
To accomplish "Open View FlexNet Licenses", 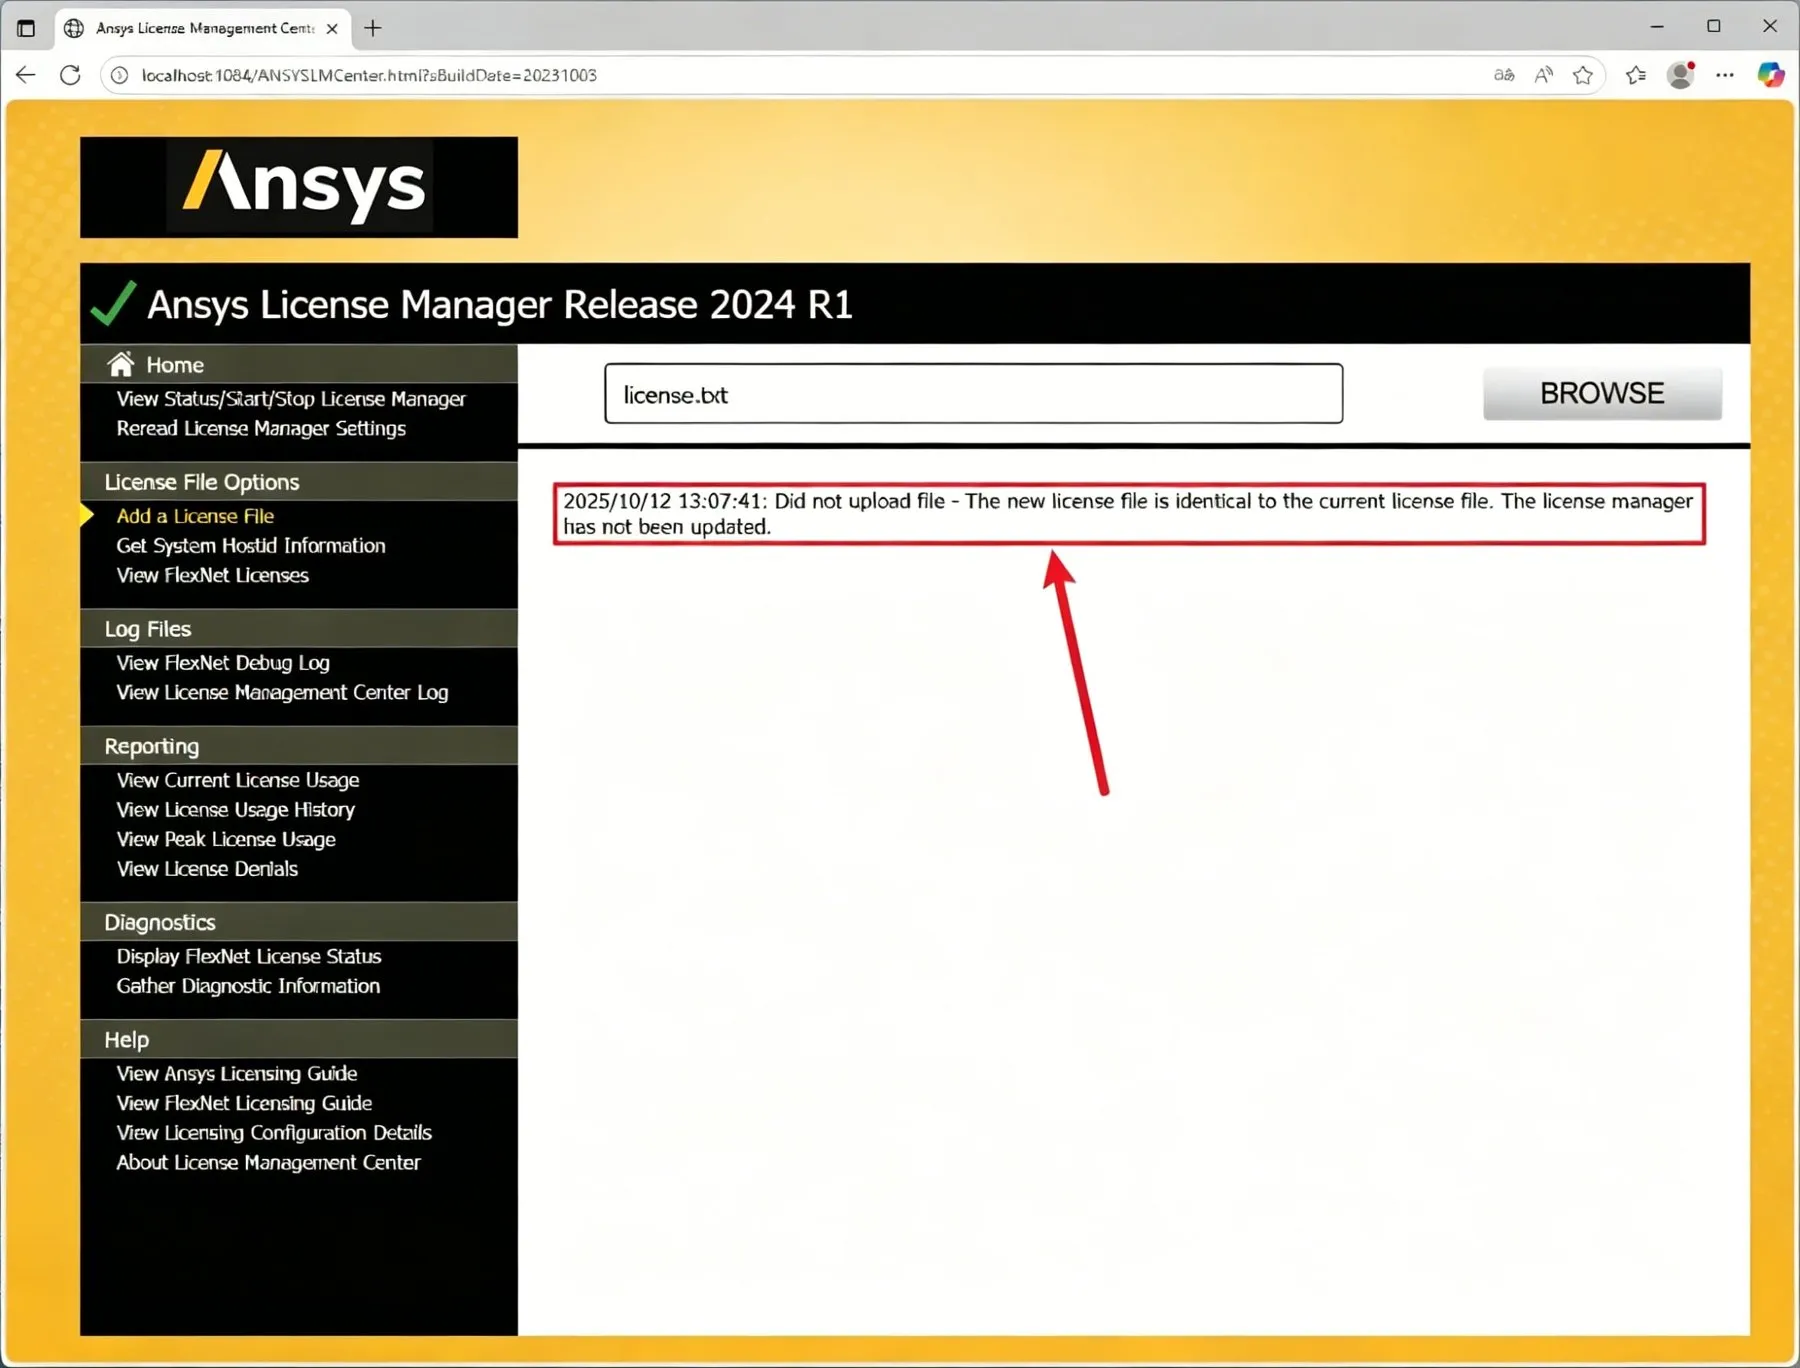I will pos(213,575).
